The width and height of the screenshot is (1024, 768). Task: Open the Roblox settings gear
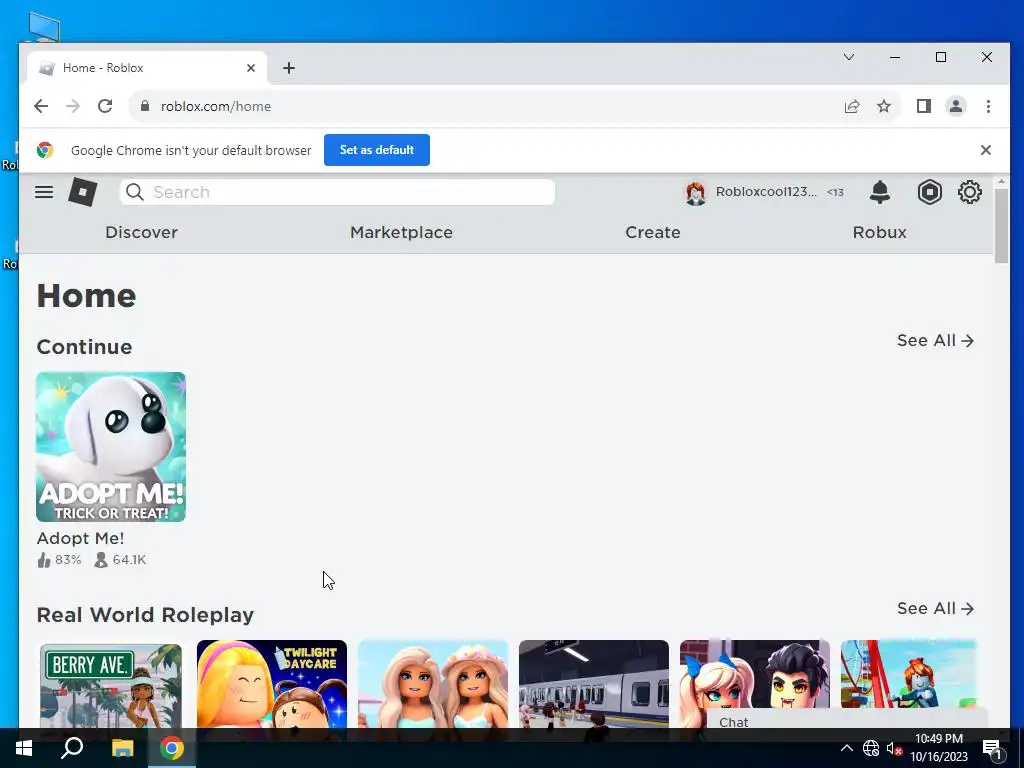[970, 192]
